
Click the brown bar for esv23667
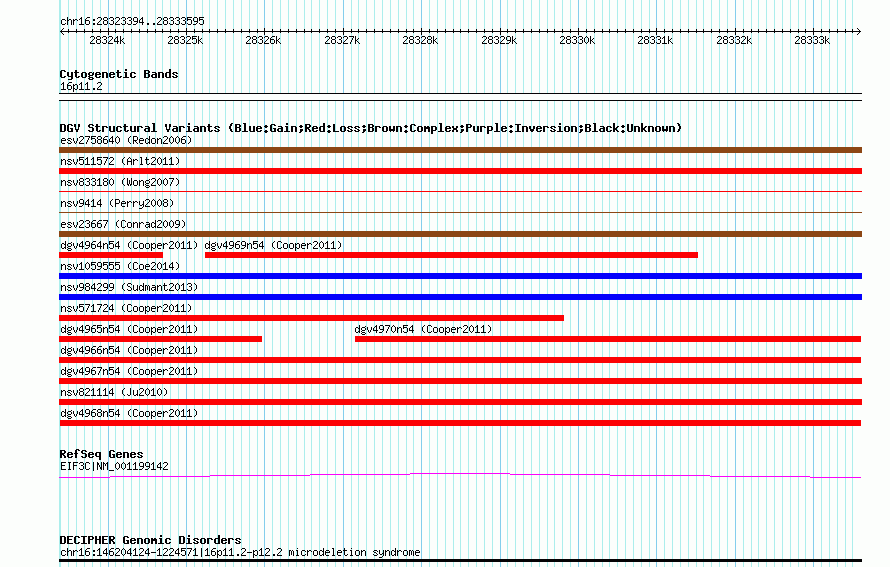pyautogui.click(x=460, y=234)
